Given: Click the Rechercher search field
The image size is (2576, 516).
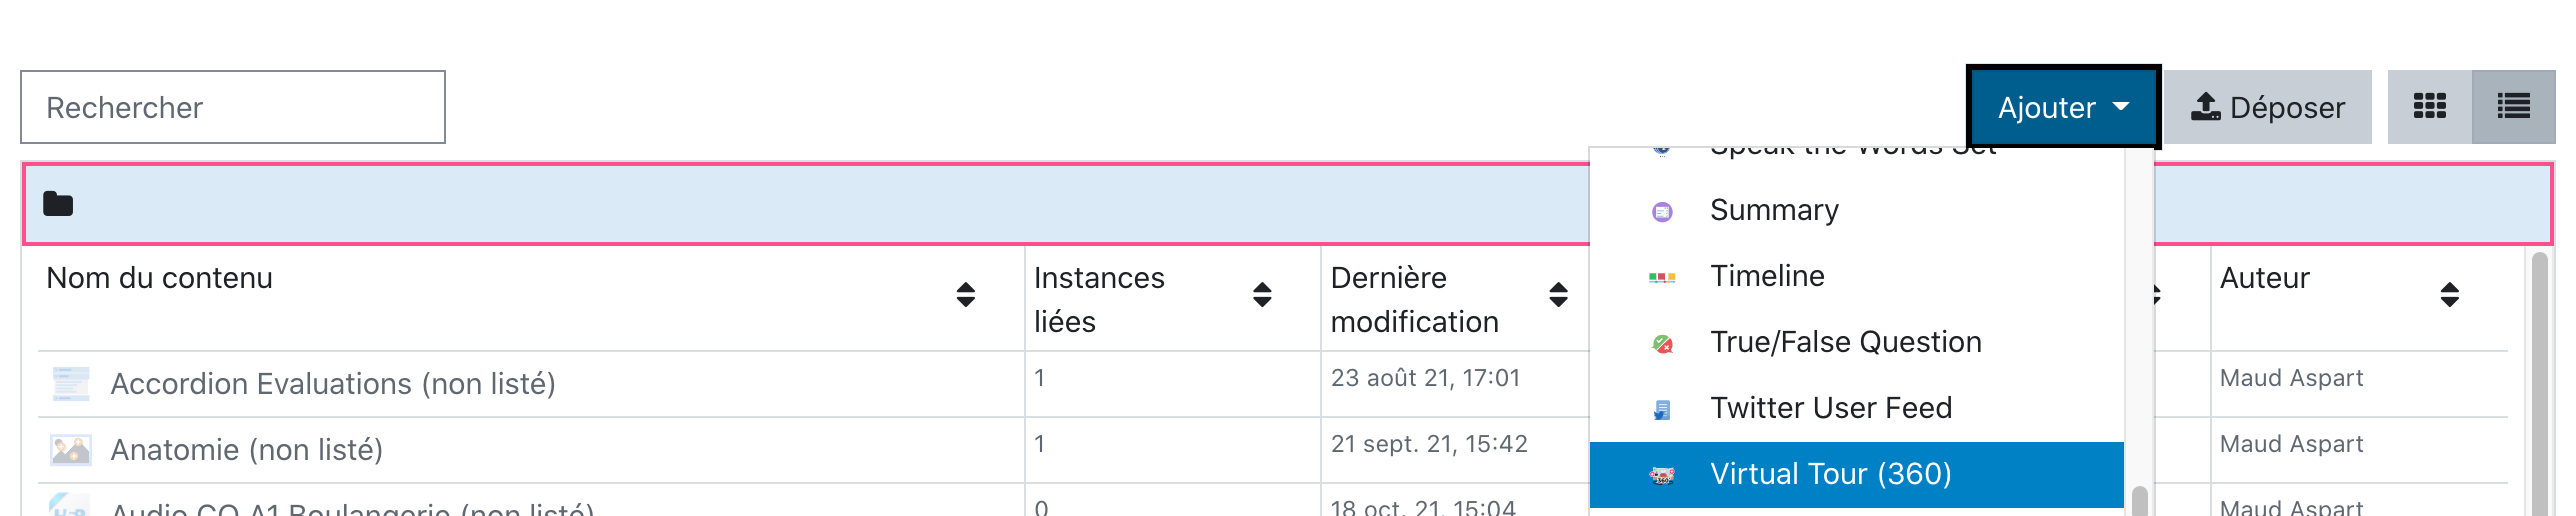Looking at the screenshot, I should pos(233,107).
